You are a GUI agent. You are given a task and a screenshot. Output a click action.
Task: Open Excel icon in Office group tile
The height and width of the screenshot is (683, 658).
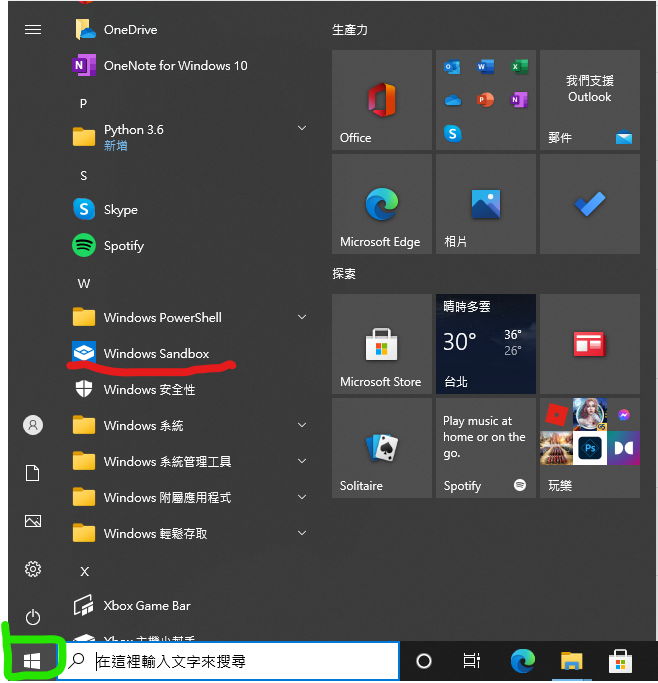(519, 67)
